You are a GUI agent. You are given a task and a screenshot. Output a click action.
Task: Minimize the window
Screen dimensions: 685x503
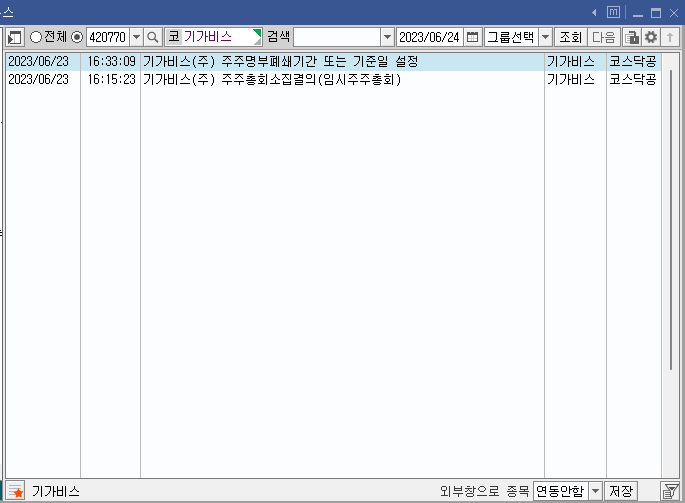tap(638, 14)
